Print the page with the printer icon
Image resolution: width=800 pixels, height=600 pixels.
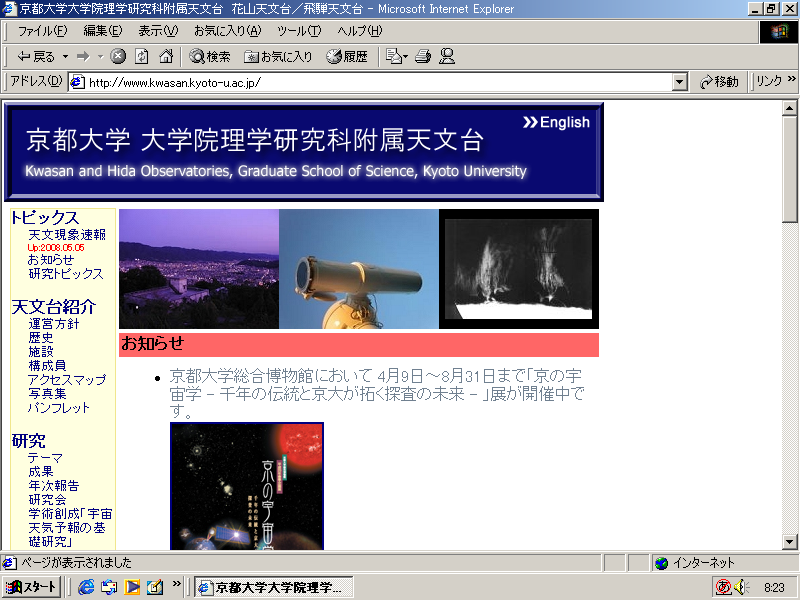[x=422, y=57]
